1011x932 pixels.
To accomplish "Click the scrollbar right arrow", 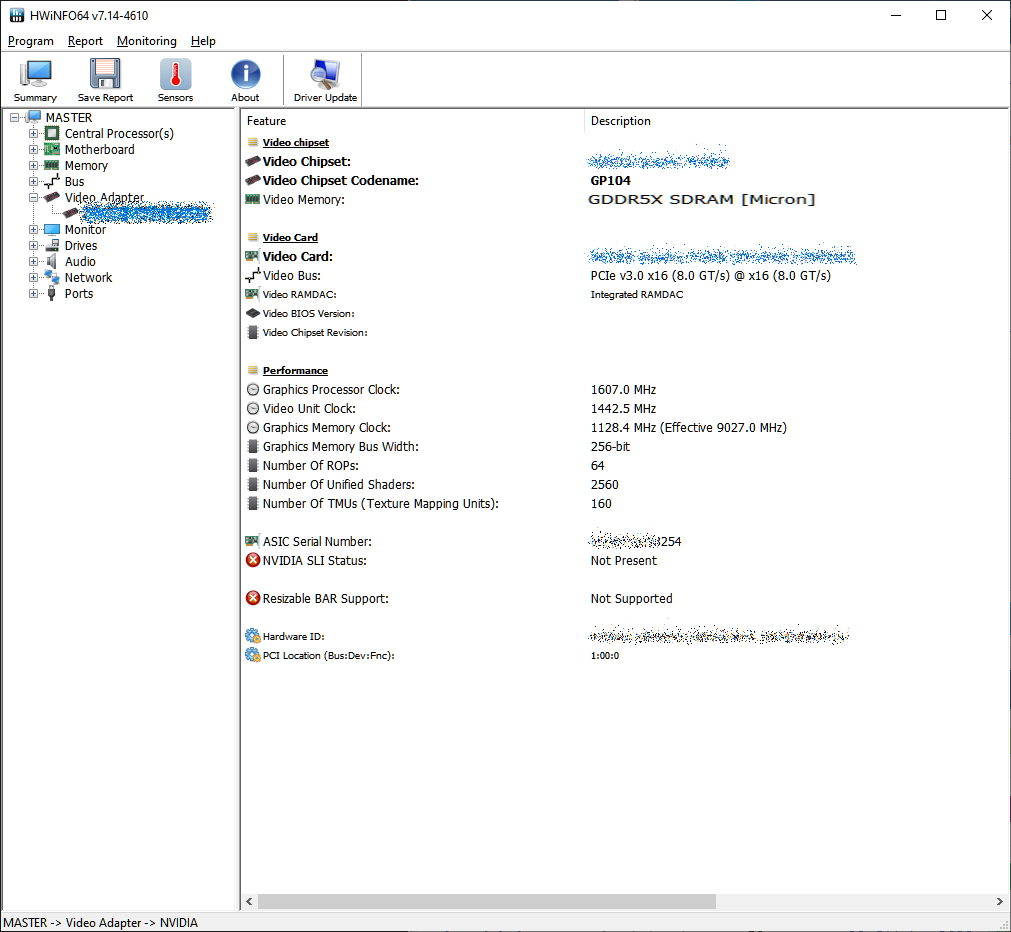I will (x=999, y=901).
